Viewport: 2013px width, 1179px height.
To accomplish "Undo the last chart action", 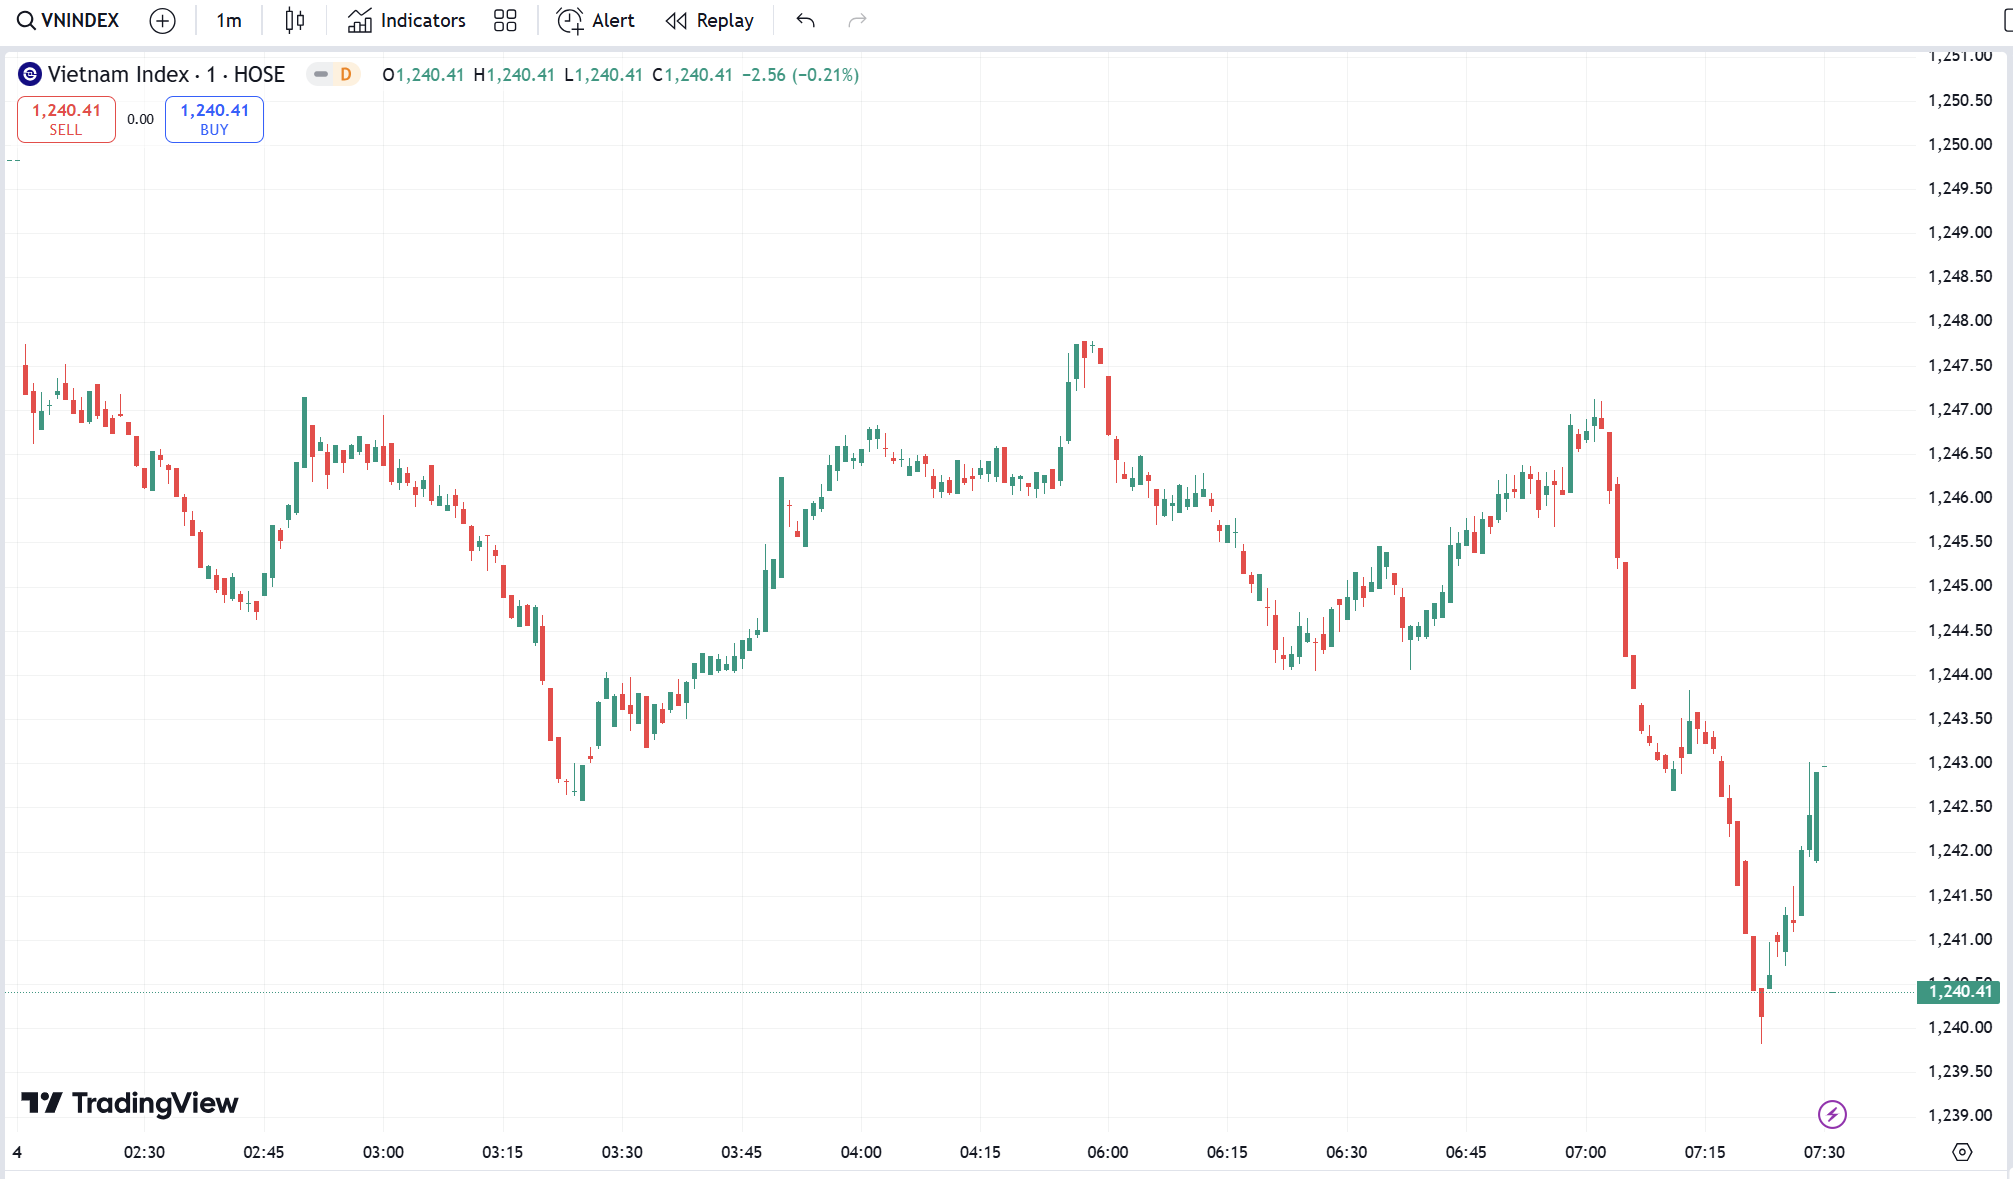I will click(x=806, y=20).
